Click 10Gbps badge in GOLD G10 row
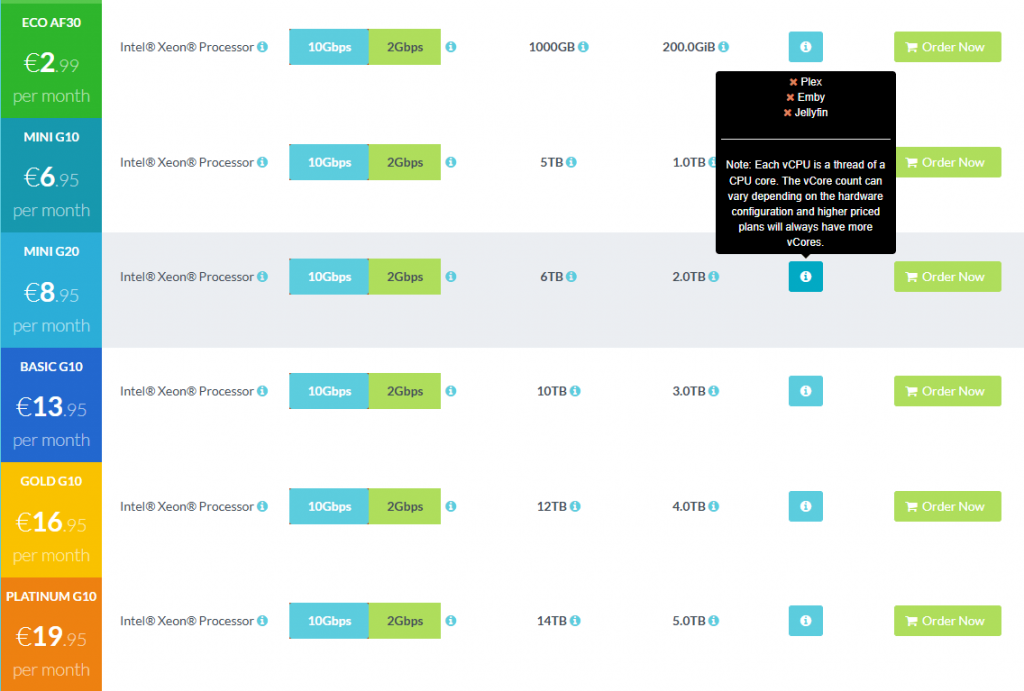The width and height of the screenshot is (1024, 691). (x=329, y=506)
